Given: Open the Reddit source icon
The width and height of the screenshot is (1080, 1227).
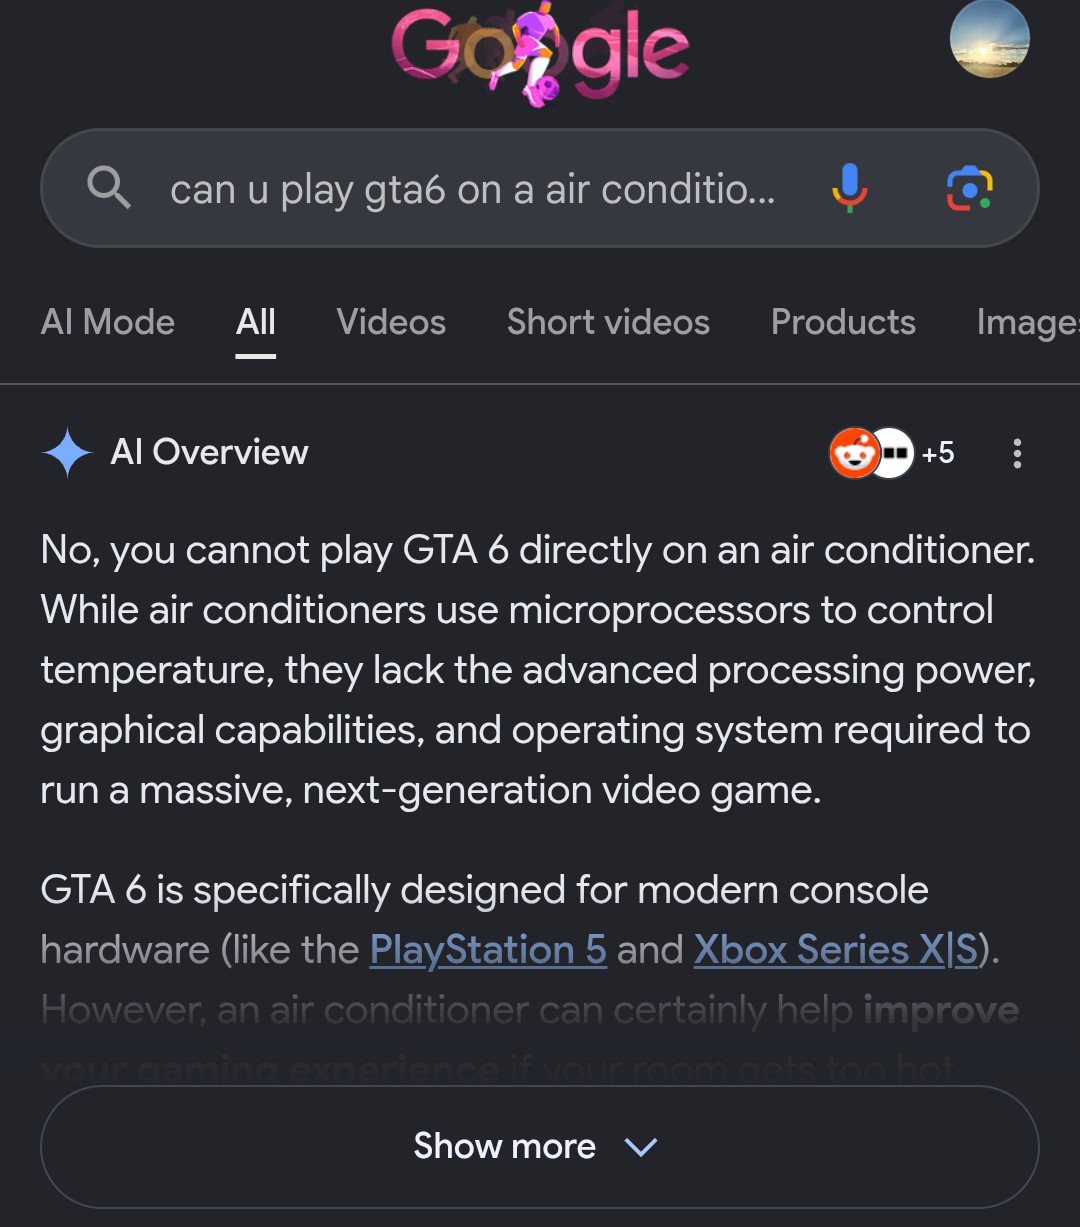Looking at the screenshot, I should tap(854, 453).
